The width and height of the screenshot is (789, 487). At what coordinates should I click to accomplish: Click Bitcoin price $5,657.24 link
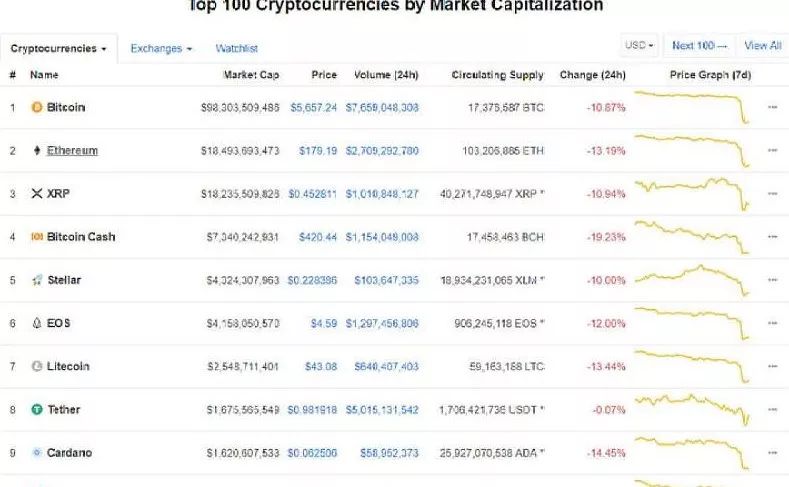(x=313, y=108)
